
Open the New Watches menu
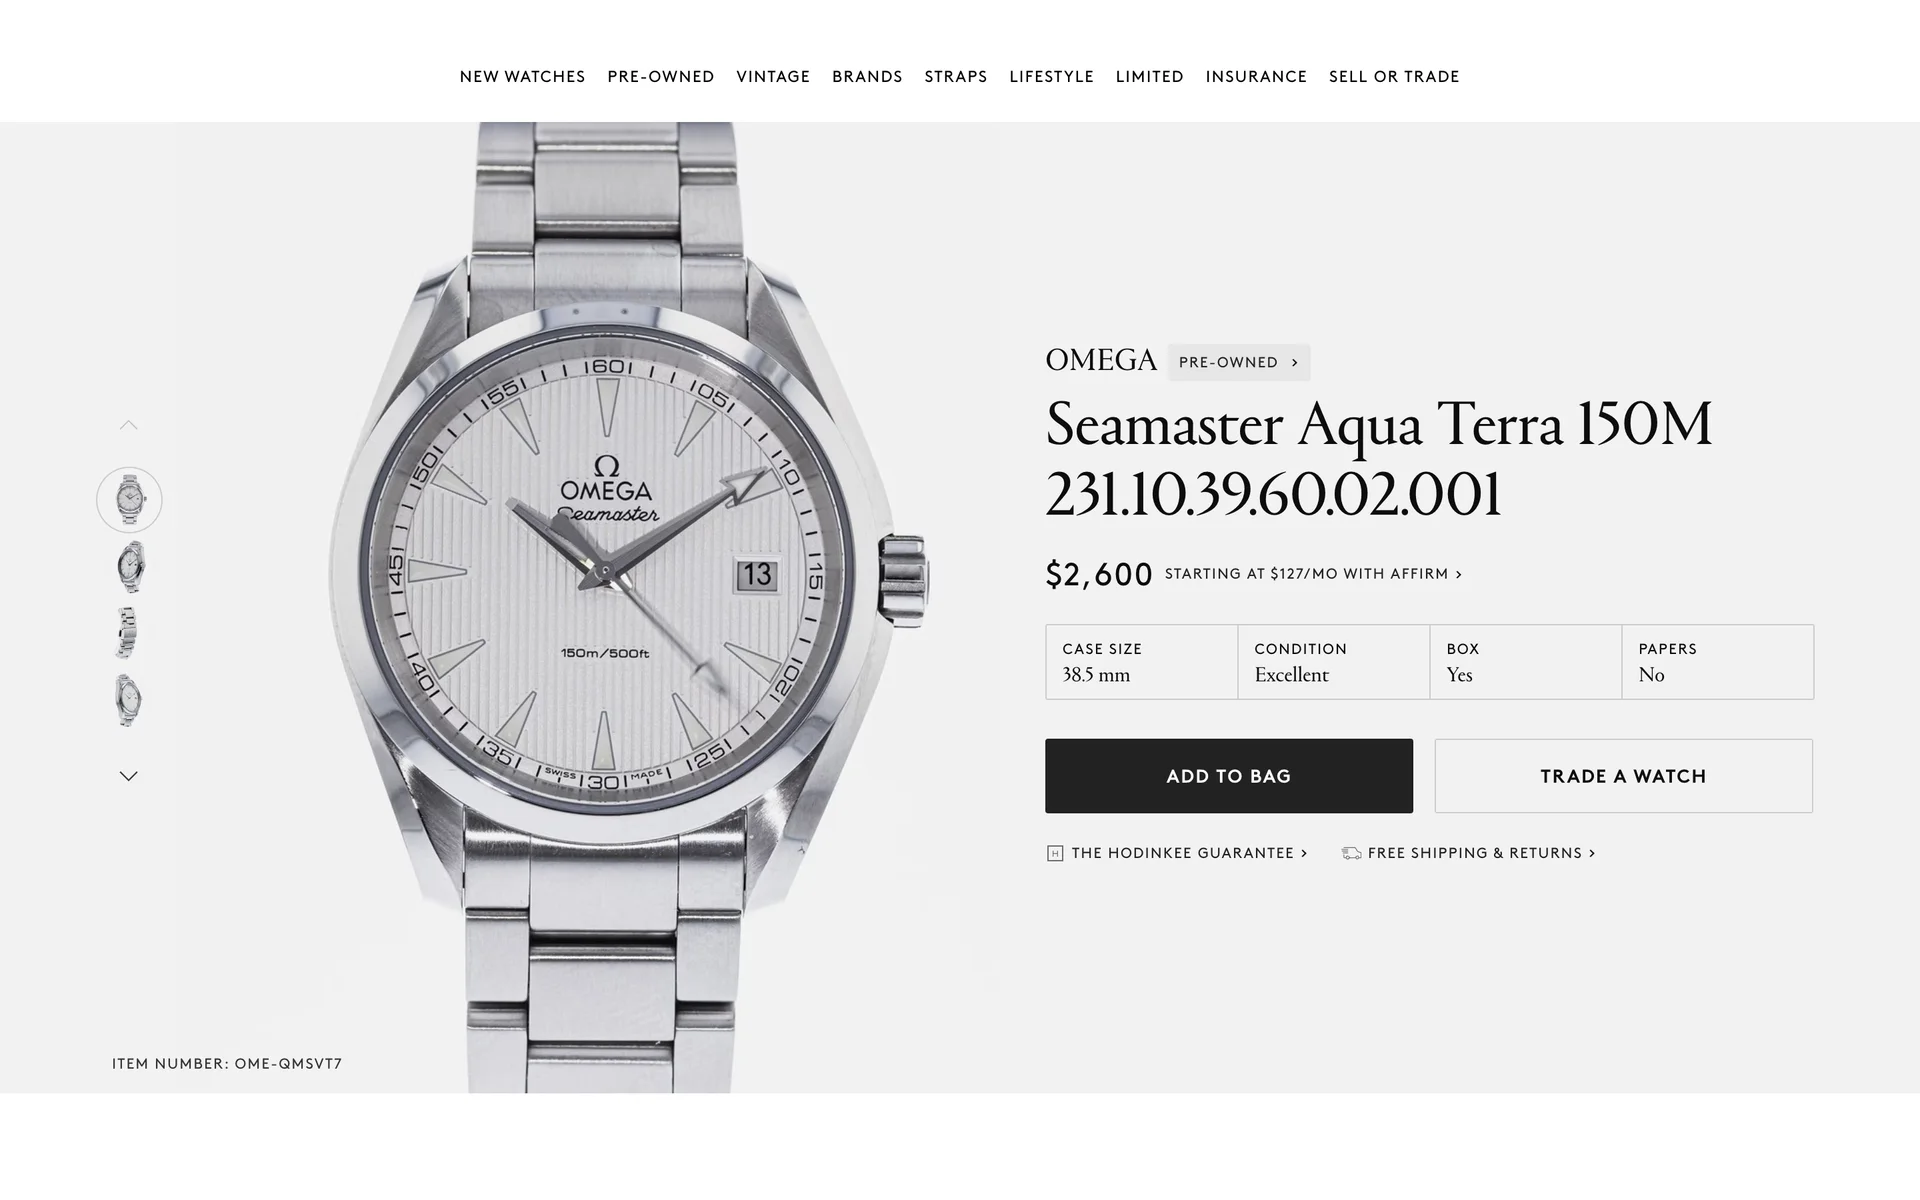522,77
